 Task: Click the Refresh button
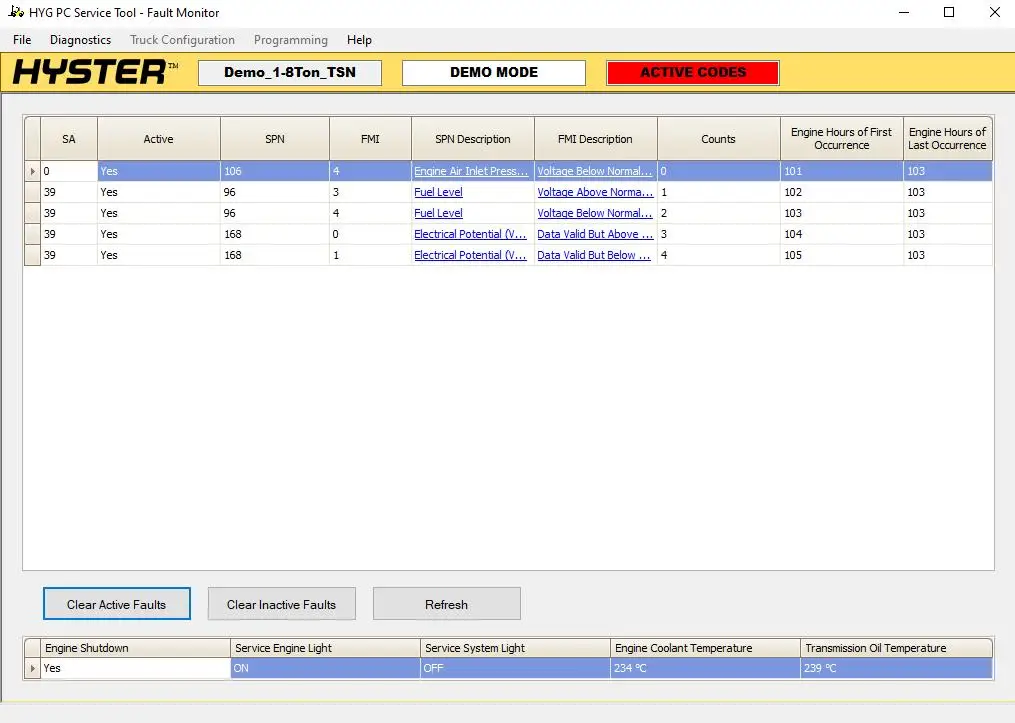[x=446, y=604]
